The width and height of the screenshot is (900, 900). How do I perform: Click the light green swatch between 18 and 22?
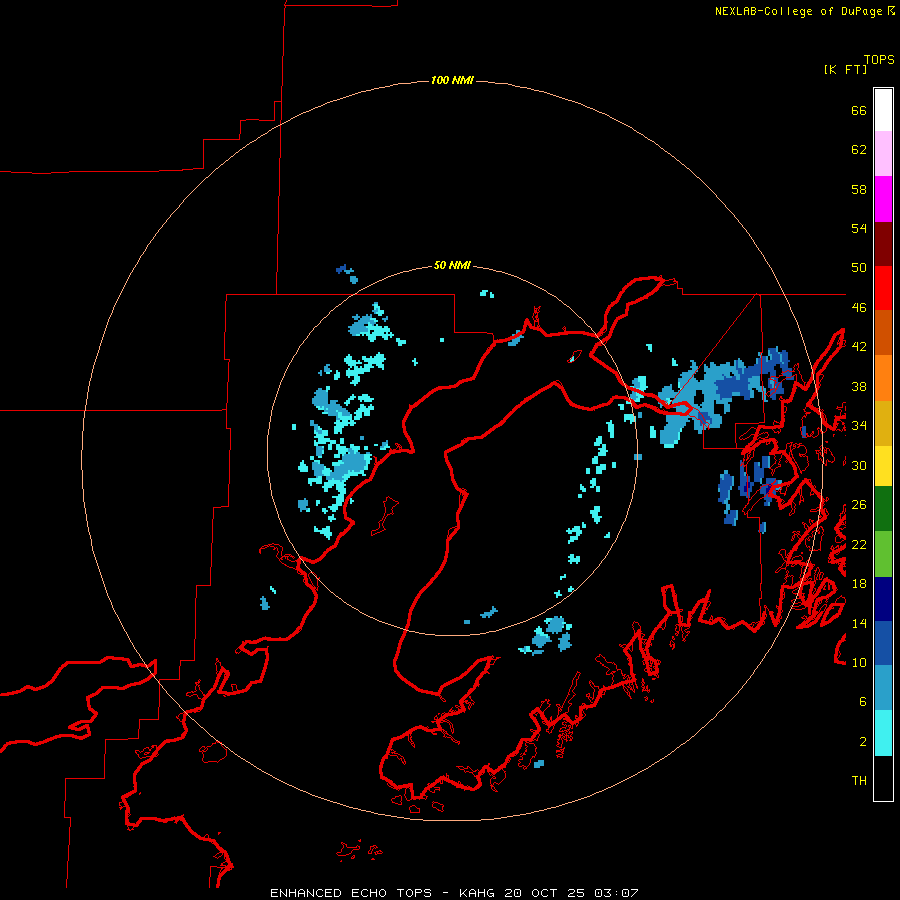point(883,554)
